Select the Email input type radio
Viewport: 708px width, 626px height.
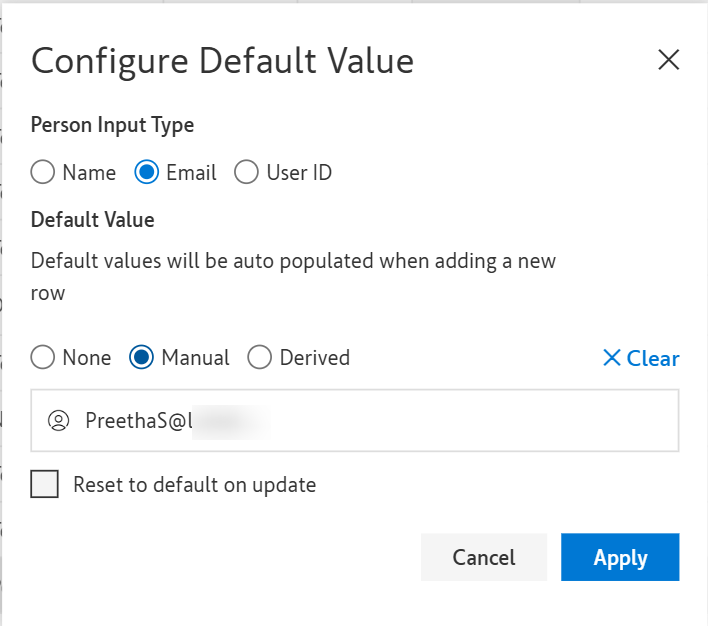coord(147,173)
